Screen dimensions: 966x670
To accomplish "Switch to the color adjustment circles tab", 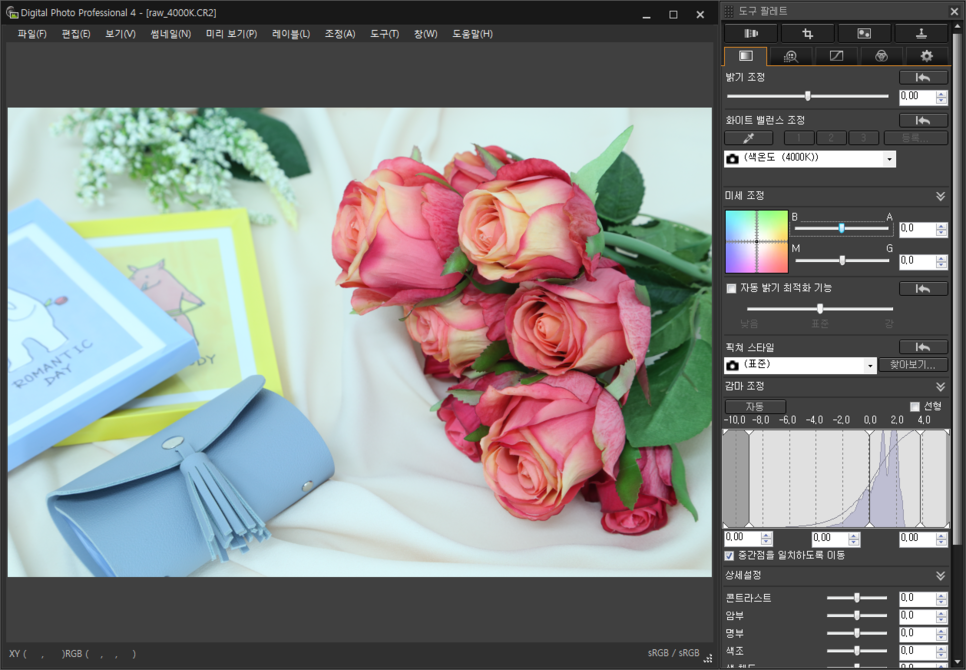I will (x=882, y=56).
